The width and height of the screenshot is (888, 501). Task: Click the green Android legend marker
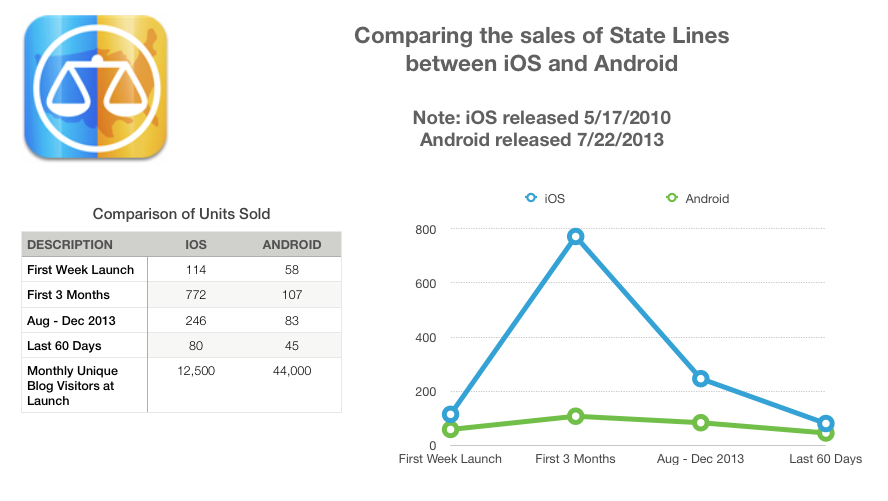click(671, 198)
